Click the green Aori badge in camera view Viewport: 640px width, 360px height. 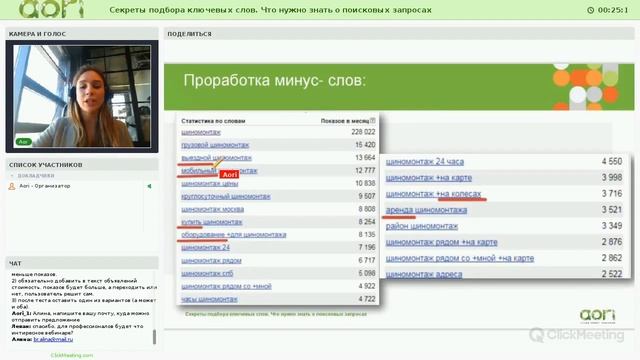tap(23, 142)
